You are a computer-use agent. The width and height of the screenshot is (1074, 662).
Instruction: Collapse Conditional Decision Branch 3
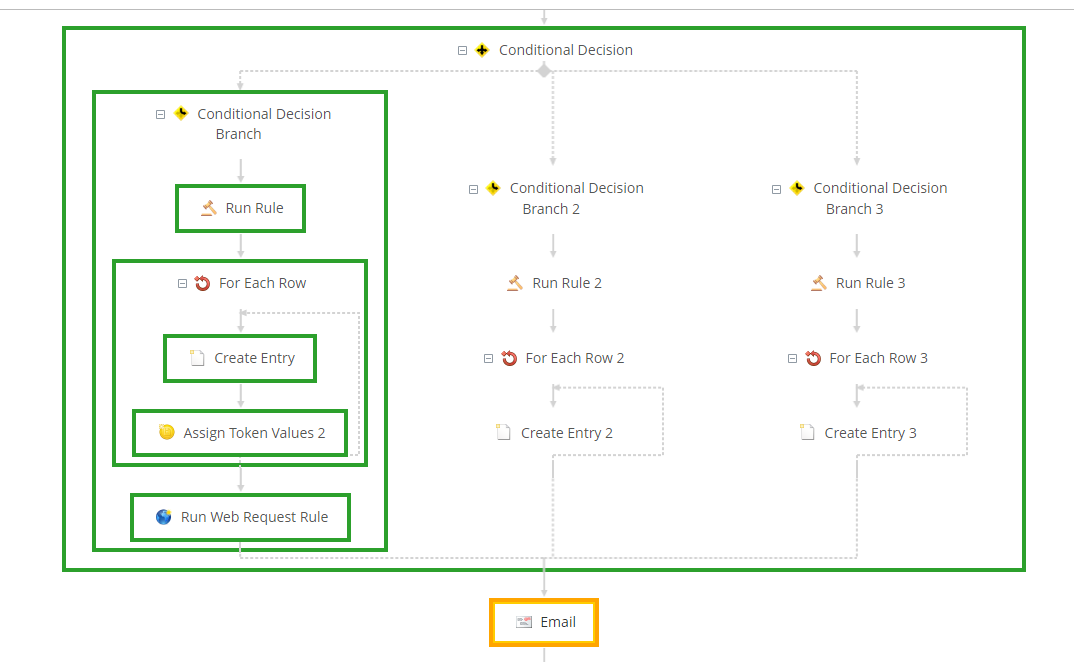[776, 188]
